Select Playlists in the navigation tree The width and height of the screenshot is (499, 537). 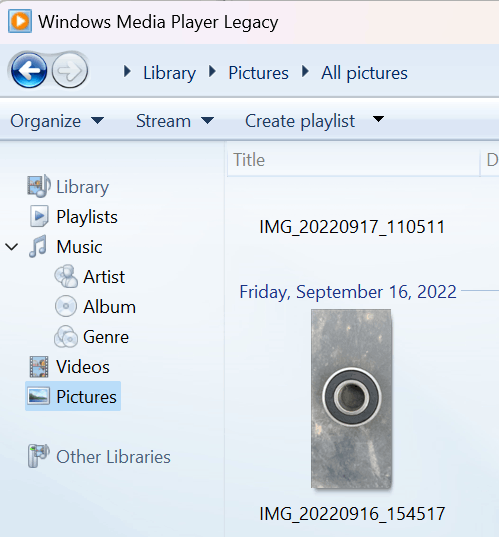tap(87, 217)
